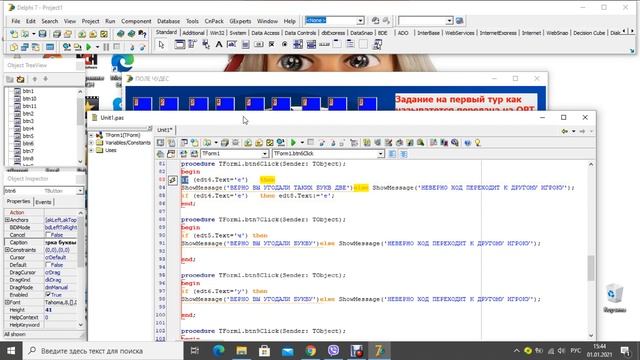Select the Unit1* editor tab

point(164,130)
